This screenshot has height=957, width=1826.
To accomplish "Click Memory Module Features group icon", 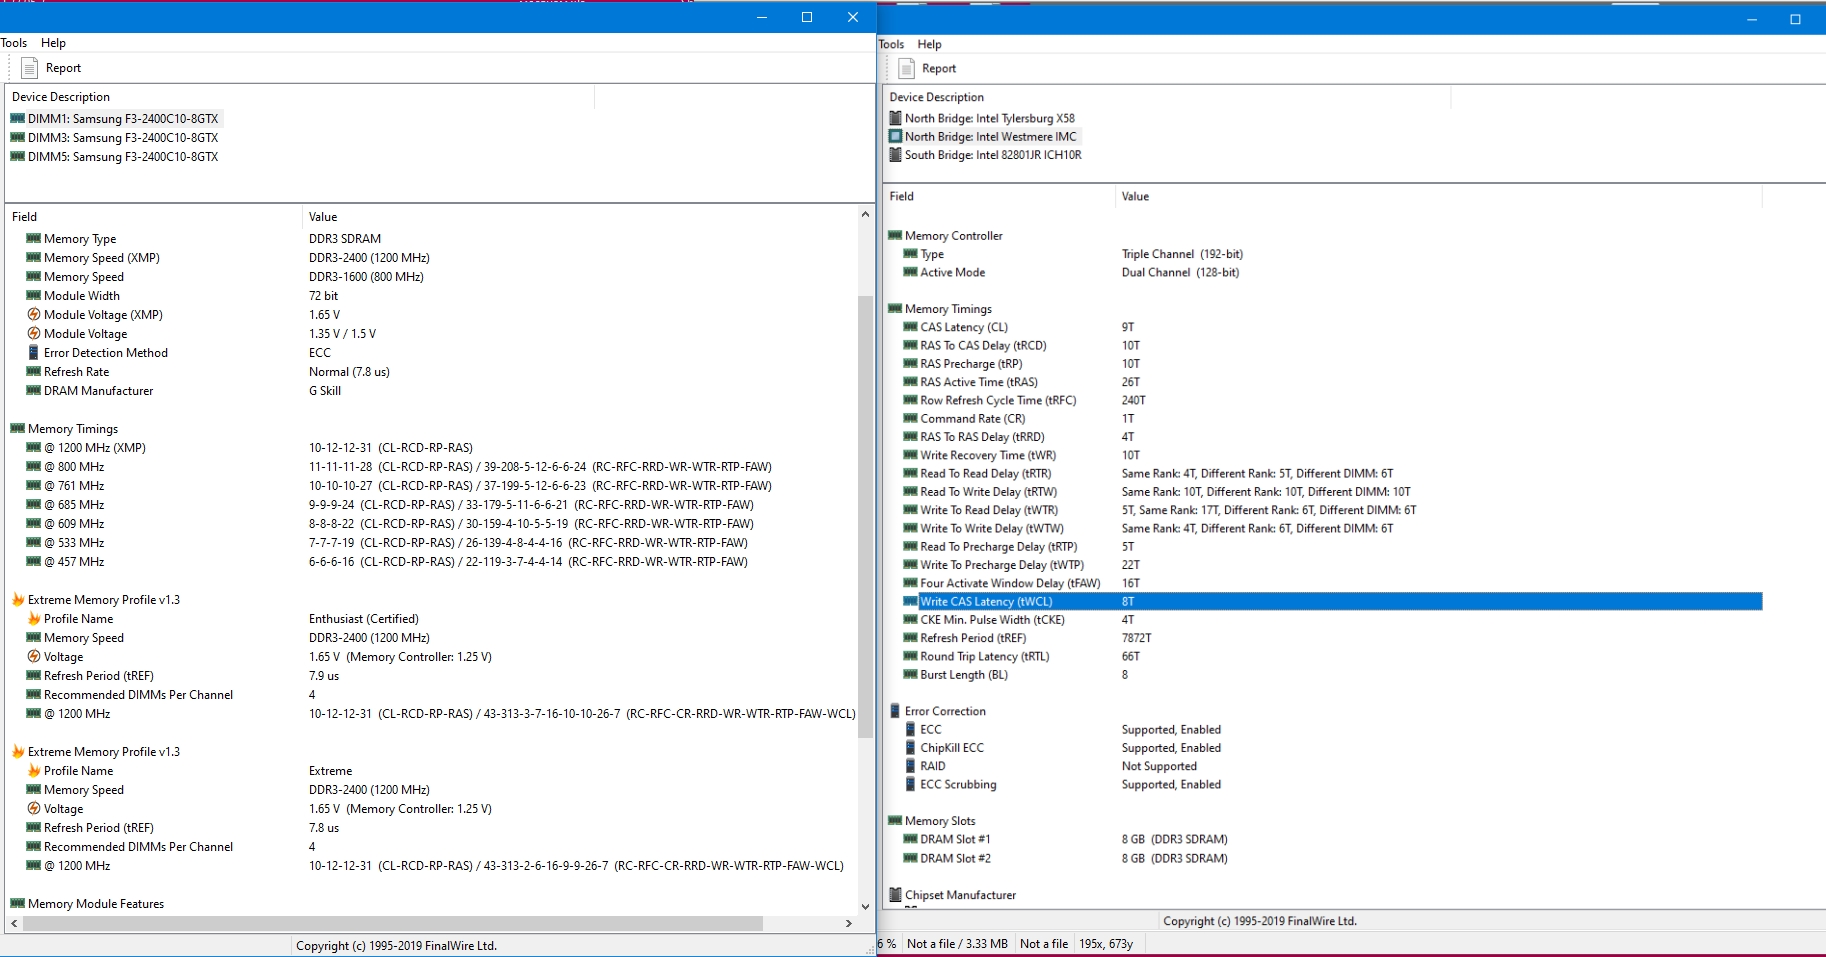I will point(17,903).
